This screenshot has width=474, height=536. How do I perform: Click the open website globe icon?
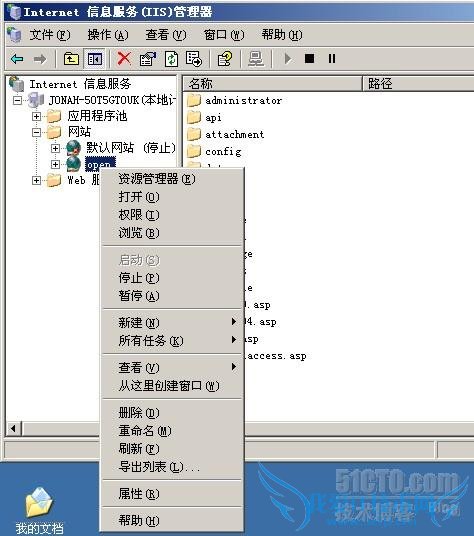73,164
